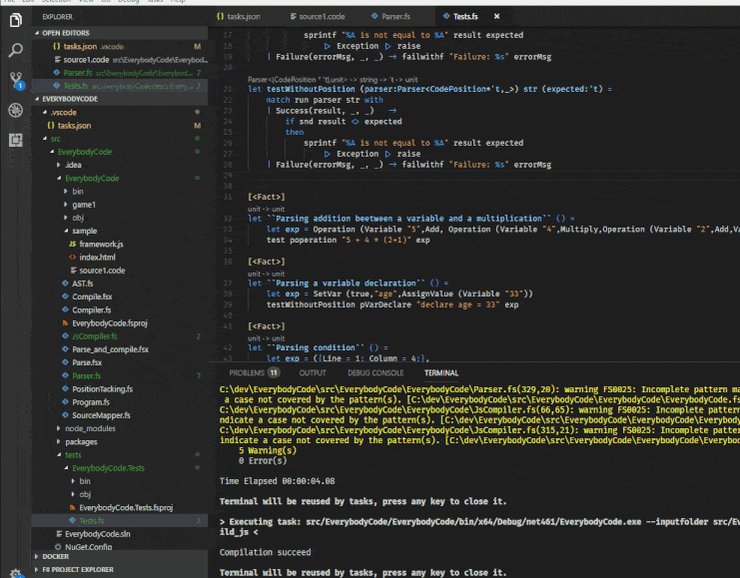Screen dimensions: 740x578
Task: Open Parser.fs in the file tree
Action: pyautogui.click(x=86, y=376)
